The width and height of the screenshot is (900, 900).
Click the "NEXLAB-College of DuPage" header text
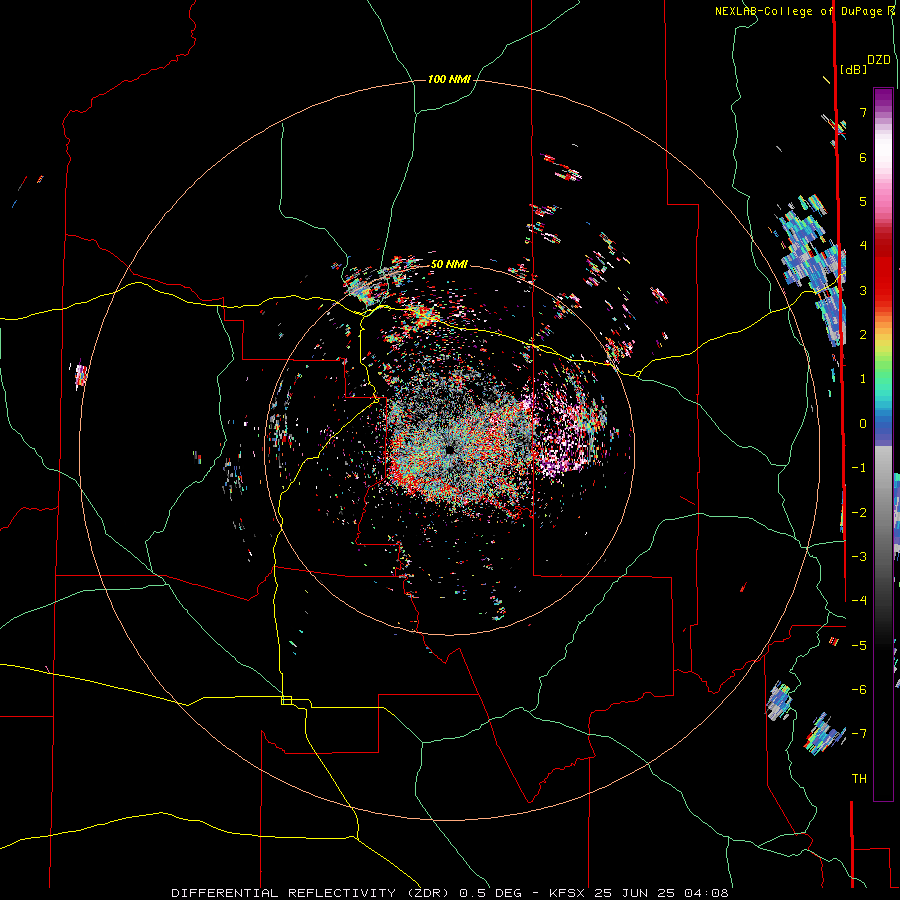click(798, 11)
